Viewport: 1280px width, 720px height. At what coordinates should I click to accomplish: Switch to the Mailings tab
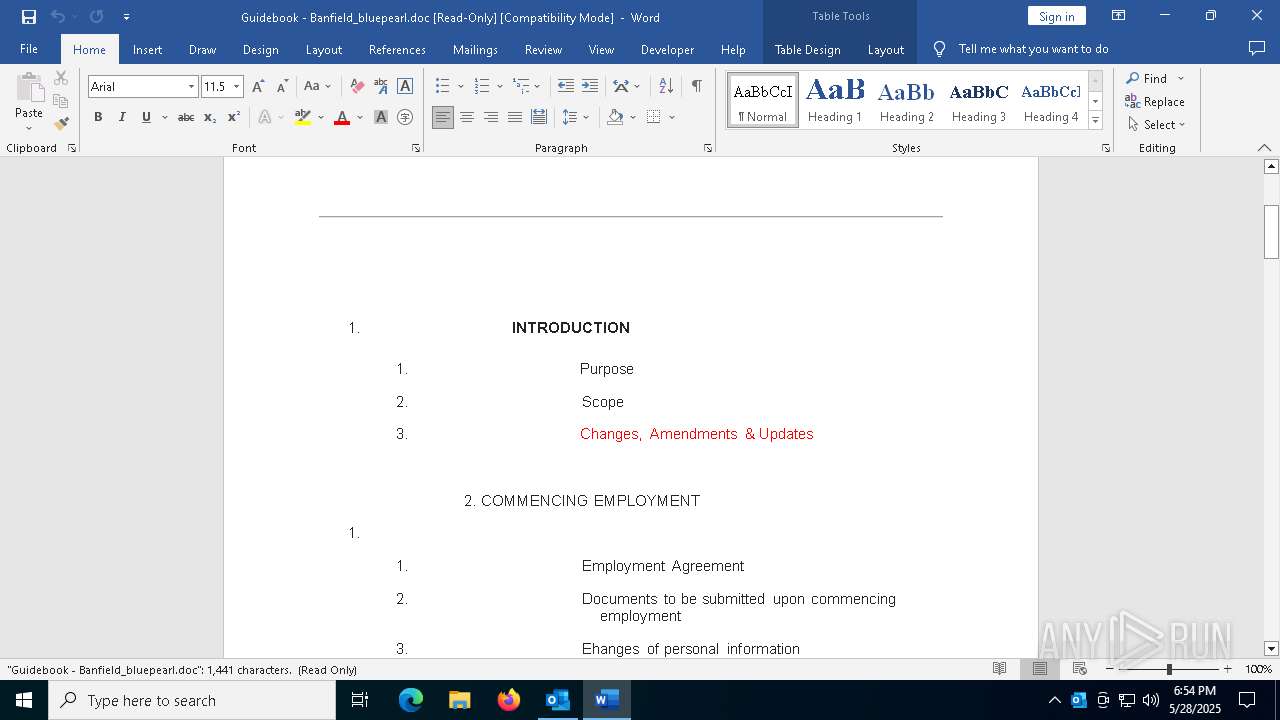pyautogui.click(x=475, y=49)
